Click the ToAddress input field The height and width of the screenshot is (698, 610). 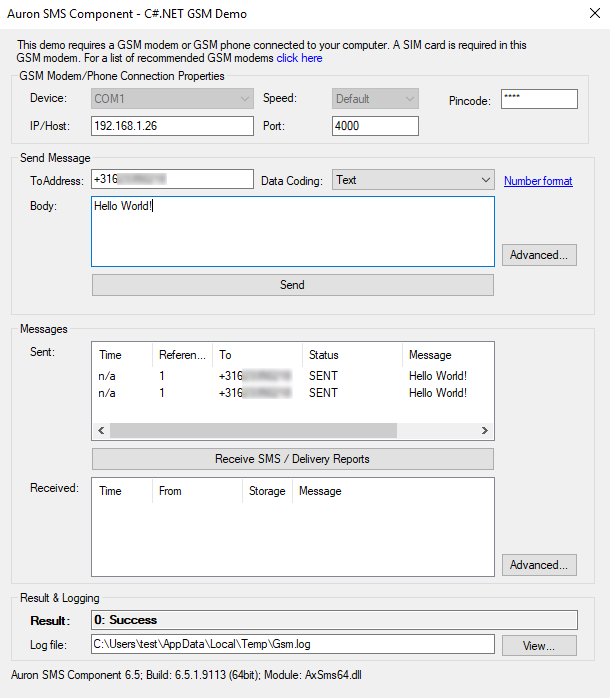pos(172,179)
